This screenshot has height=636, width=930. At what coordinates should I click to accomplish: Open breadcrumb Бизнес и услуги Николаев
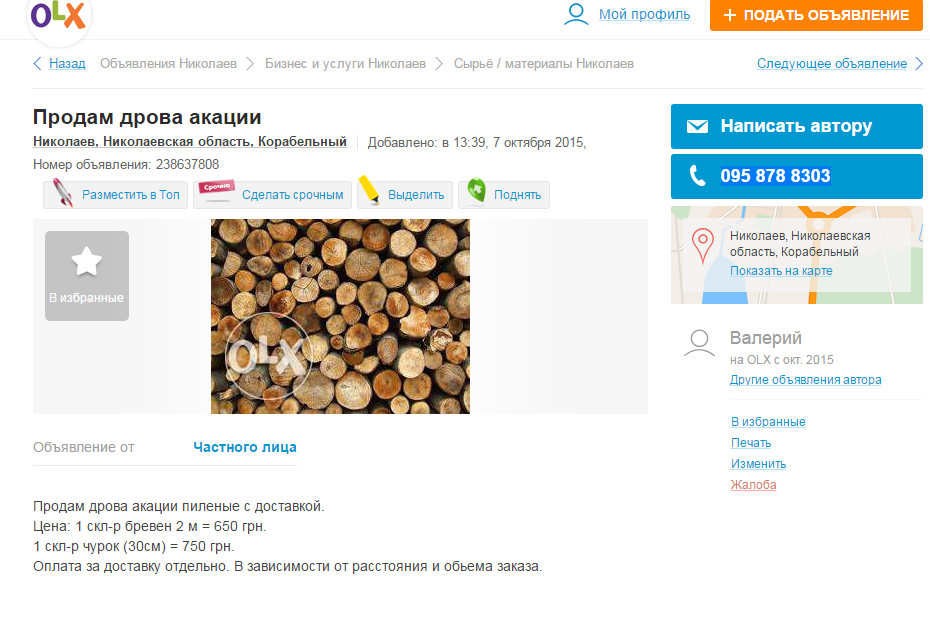coord(345,64)
